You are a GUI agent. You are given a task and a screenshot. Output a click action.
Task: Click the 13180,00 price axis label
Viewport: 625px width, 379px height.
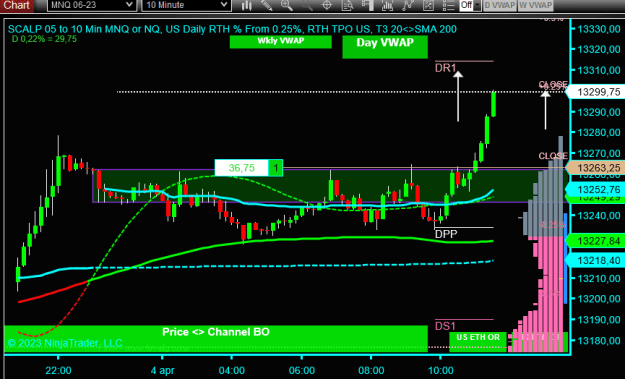599,341
